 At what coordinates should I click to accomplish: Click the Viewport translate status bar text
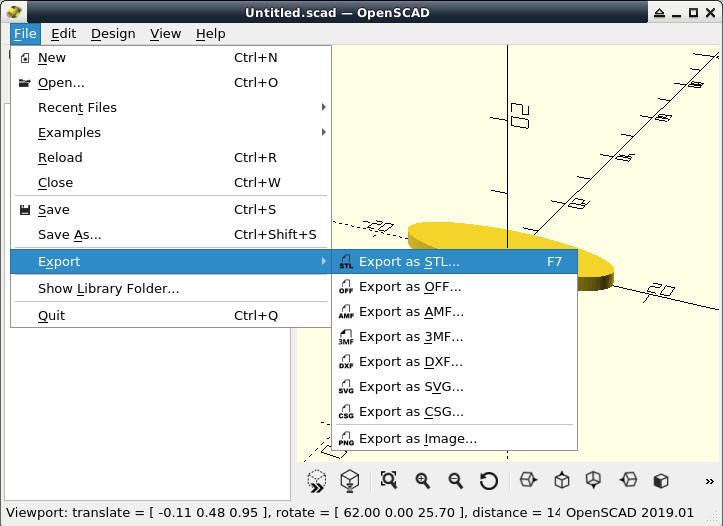[x=282, y=513]
